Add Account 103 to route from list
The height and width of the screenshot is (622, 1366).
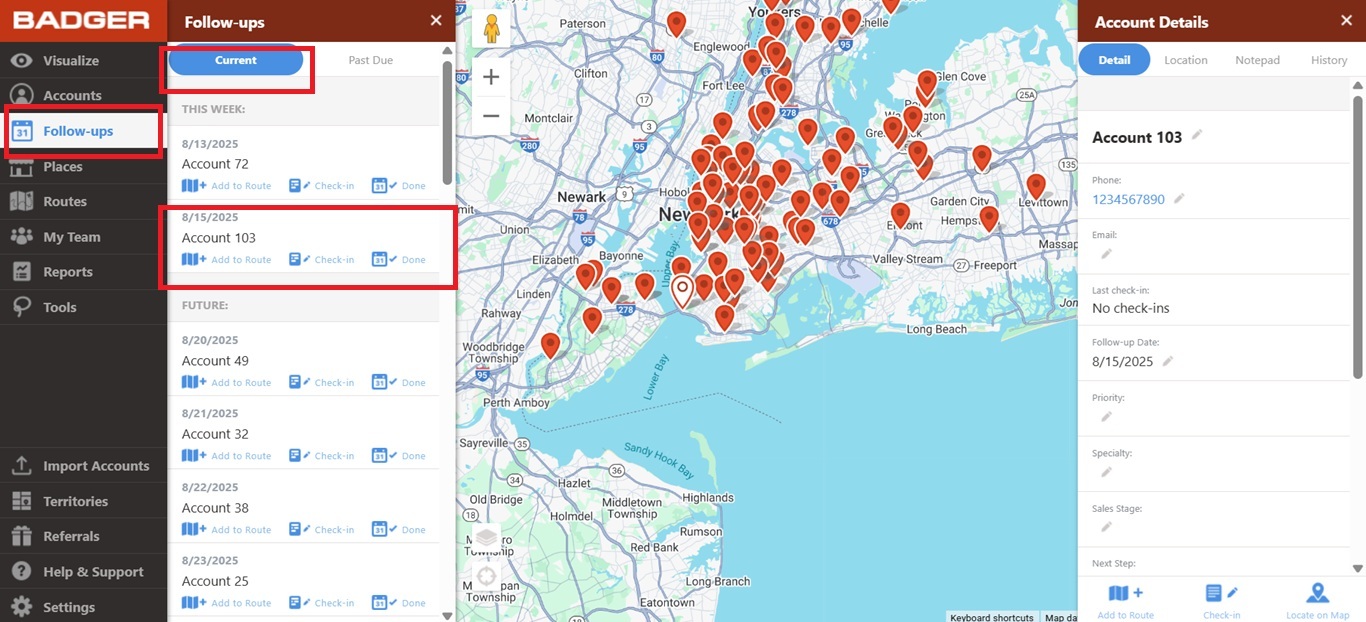227,260
